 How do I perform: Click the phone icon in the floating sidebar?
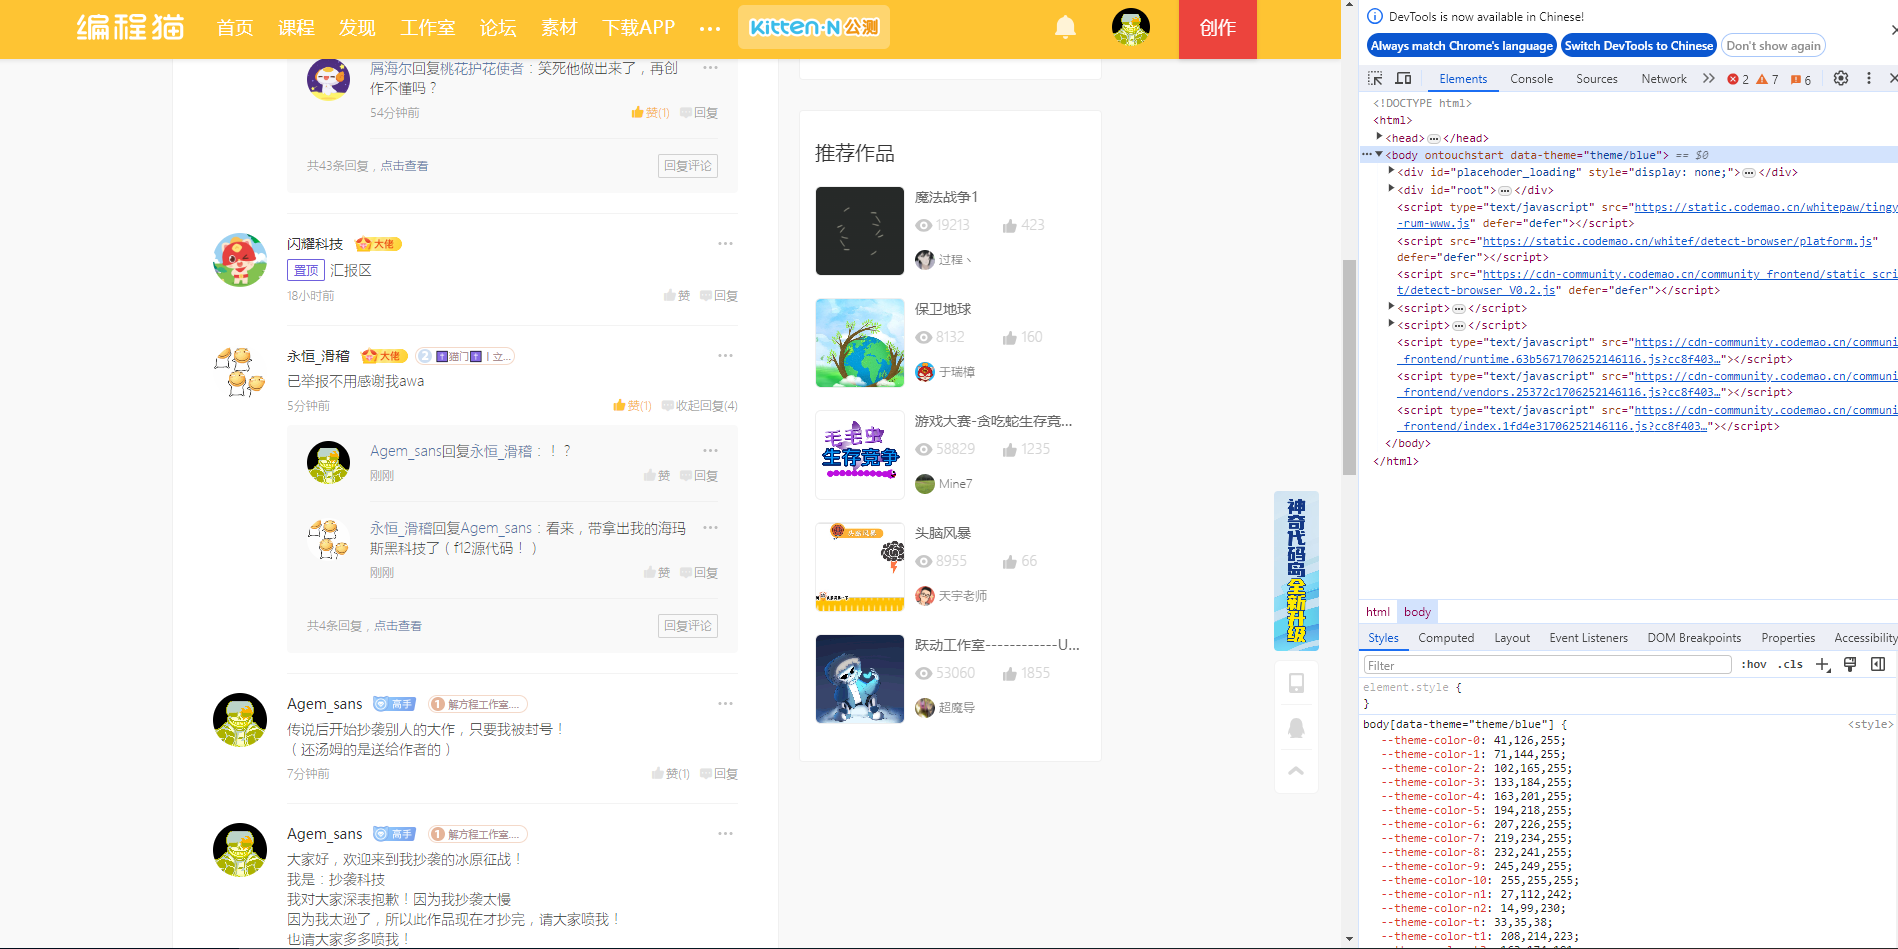tap(1296, 683)
